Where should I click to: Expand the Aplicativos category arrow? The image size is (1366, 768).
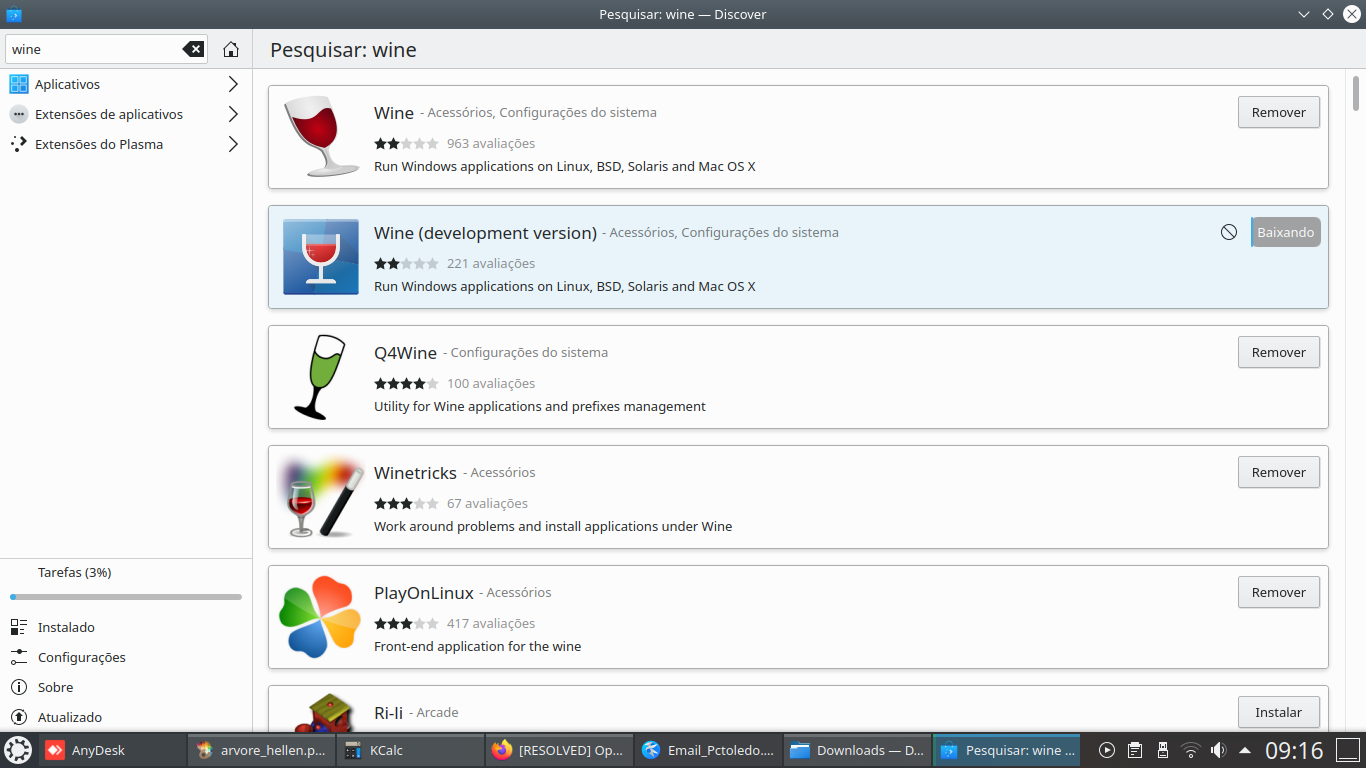click(x=233, y=84)
